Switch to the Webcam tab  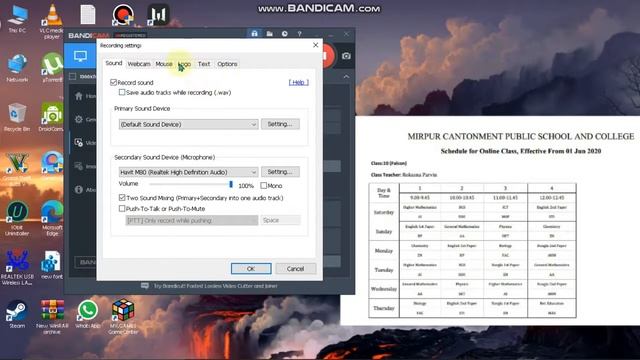(x=139, y=64)
